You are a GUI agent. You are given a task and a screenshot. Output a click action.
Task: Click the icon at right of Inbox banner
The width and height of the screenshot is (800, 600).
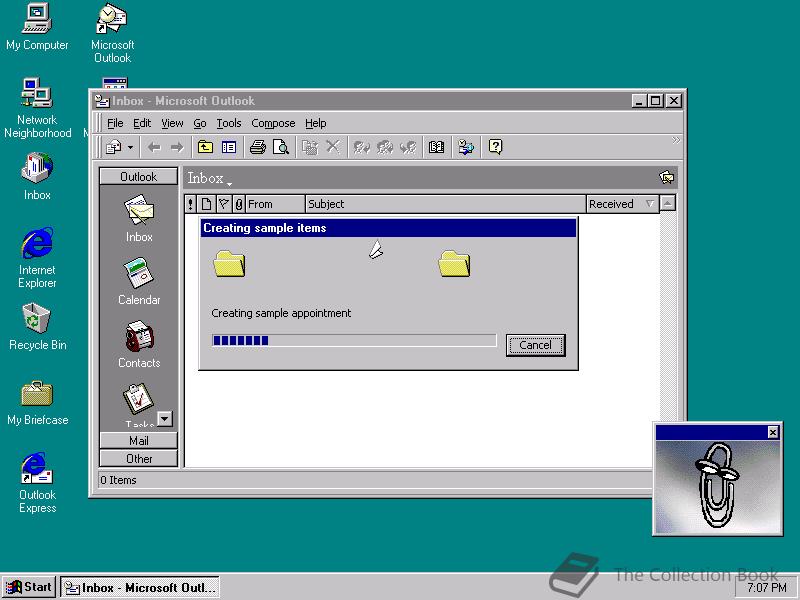pos(666,178)
